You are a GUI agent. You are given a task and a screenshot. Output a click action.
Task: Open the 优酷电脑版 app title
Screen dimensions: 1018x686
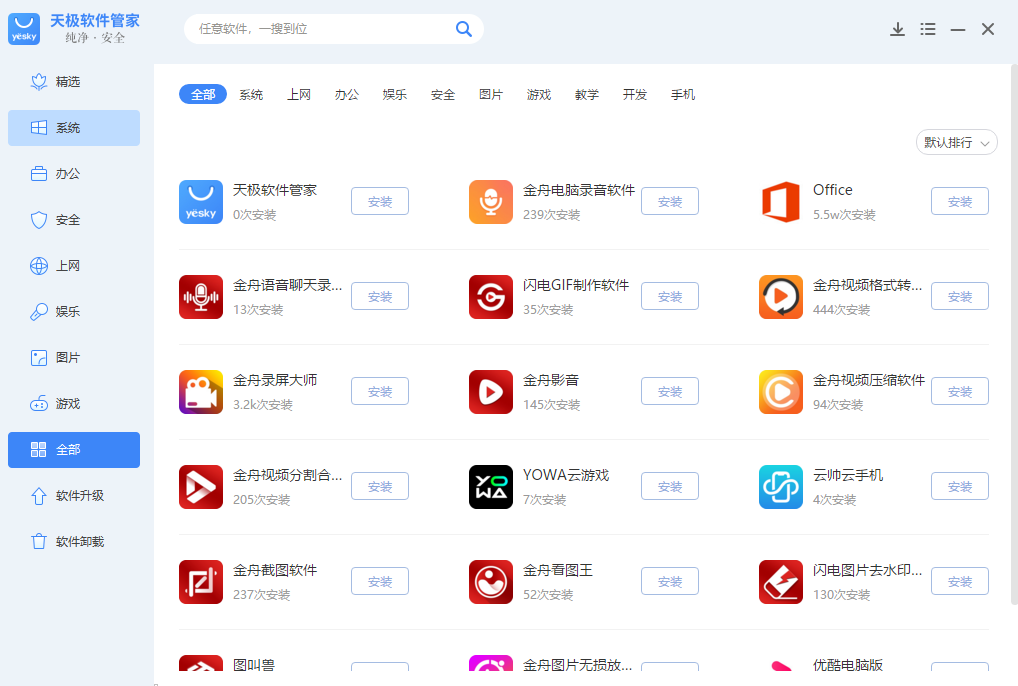point(848,665)
